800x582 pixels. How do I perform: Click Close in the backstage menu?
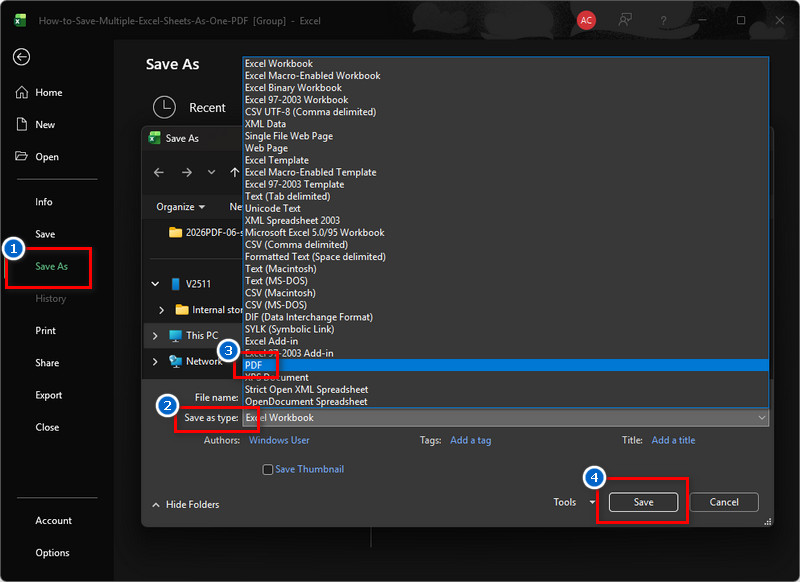coord(47,427)
